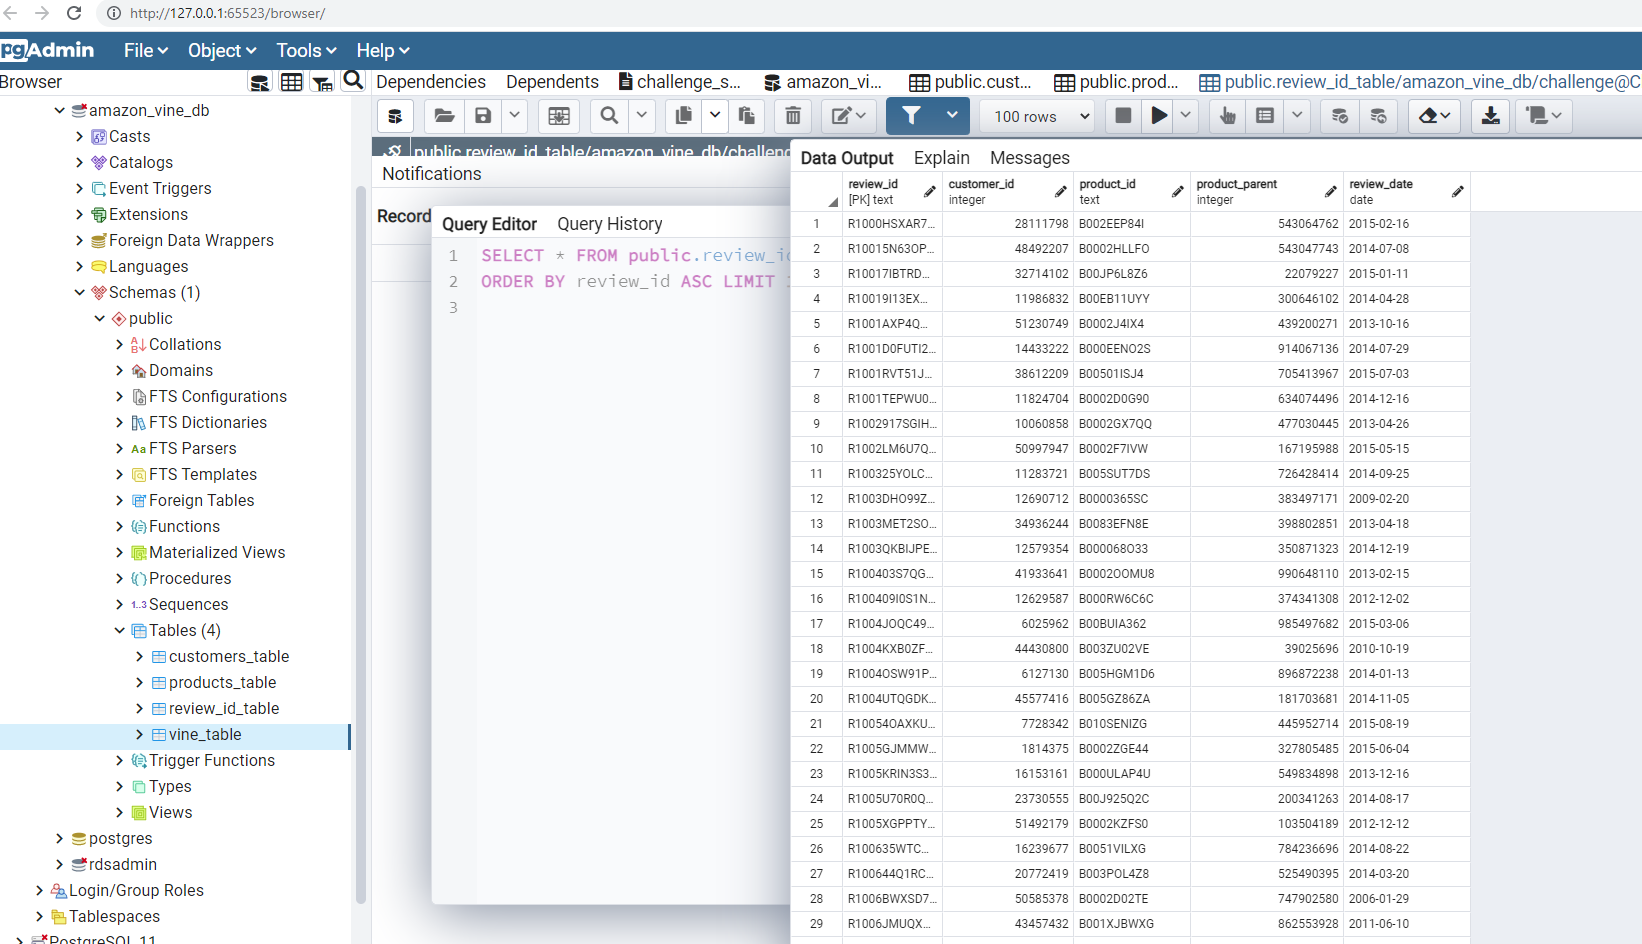Select the Messages tab in Data Output

1029,158
